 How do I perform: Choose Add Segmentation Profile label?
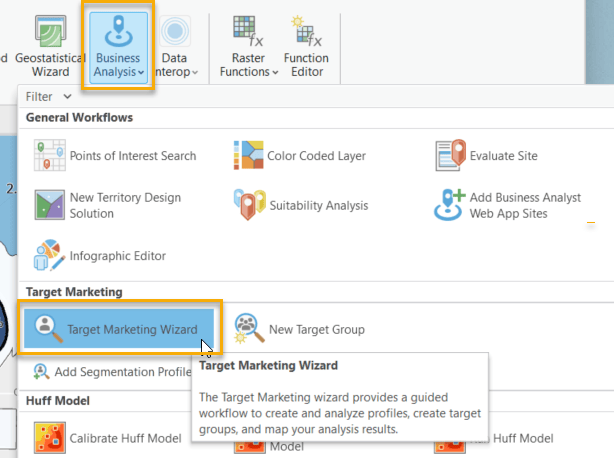123,372
